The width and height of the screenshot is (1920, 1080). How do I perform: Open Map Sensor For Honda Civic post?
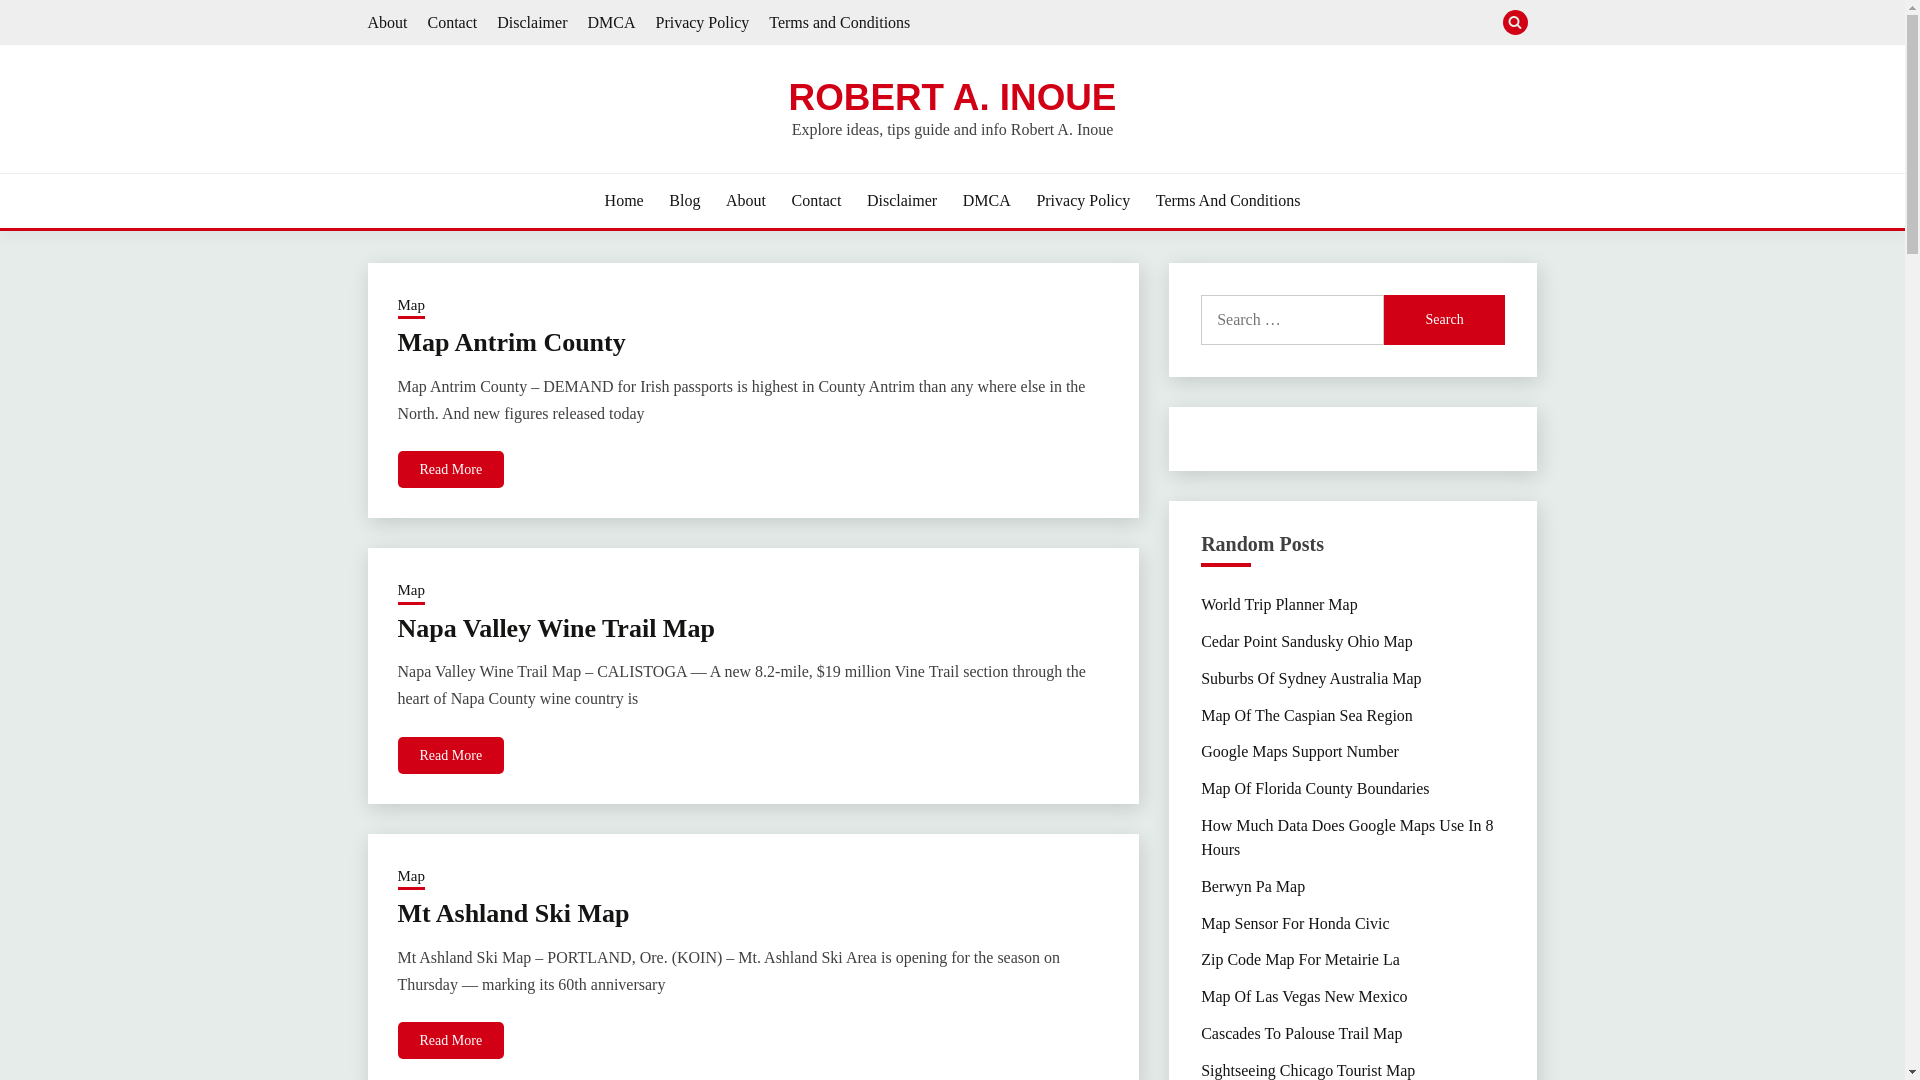click(x=1295, y=924)
